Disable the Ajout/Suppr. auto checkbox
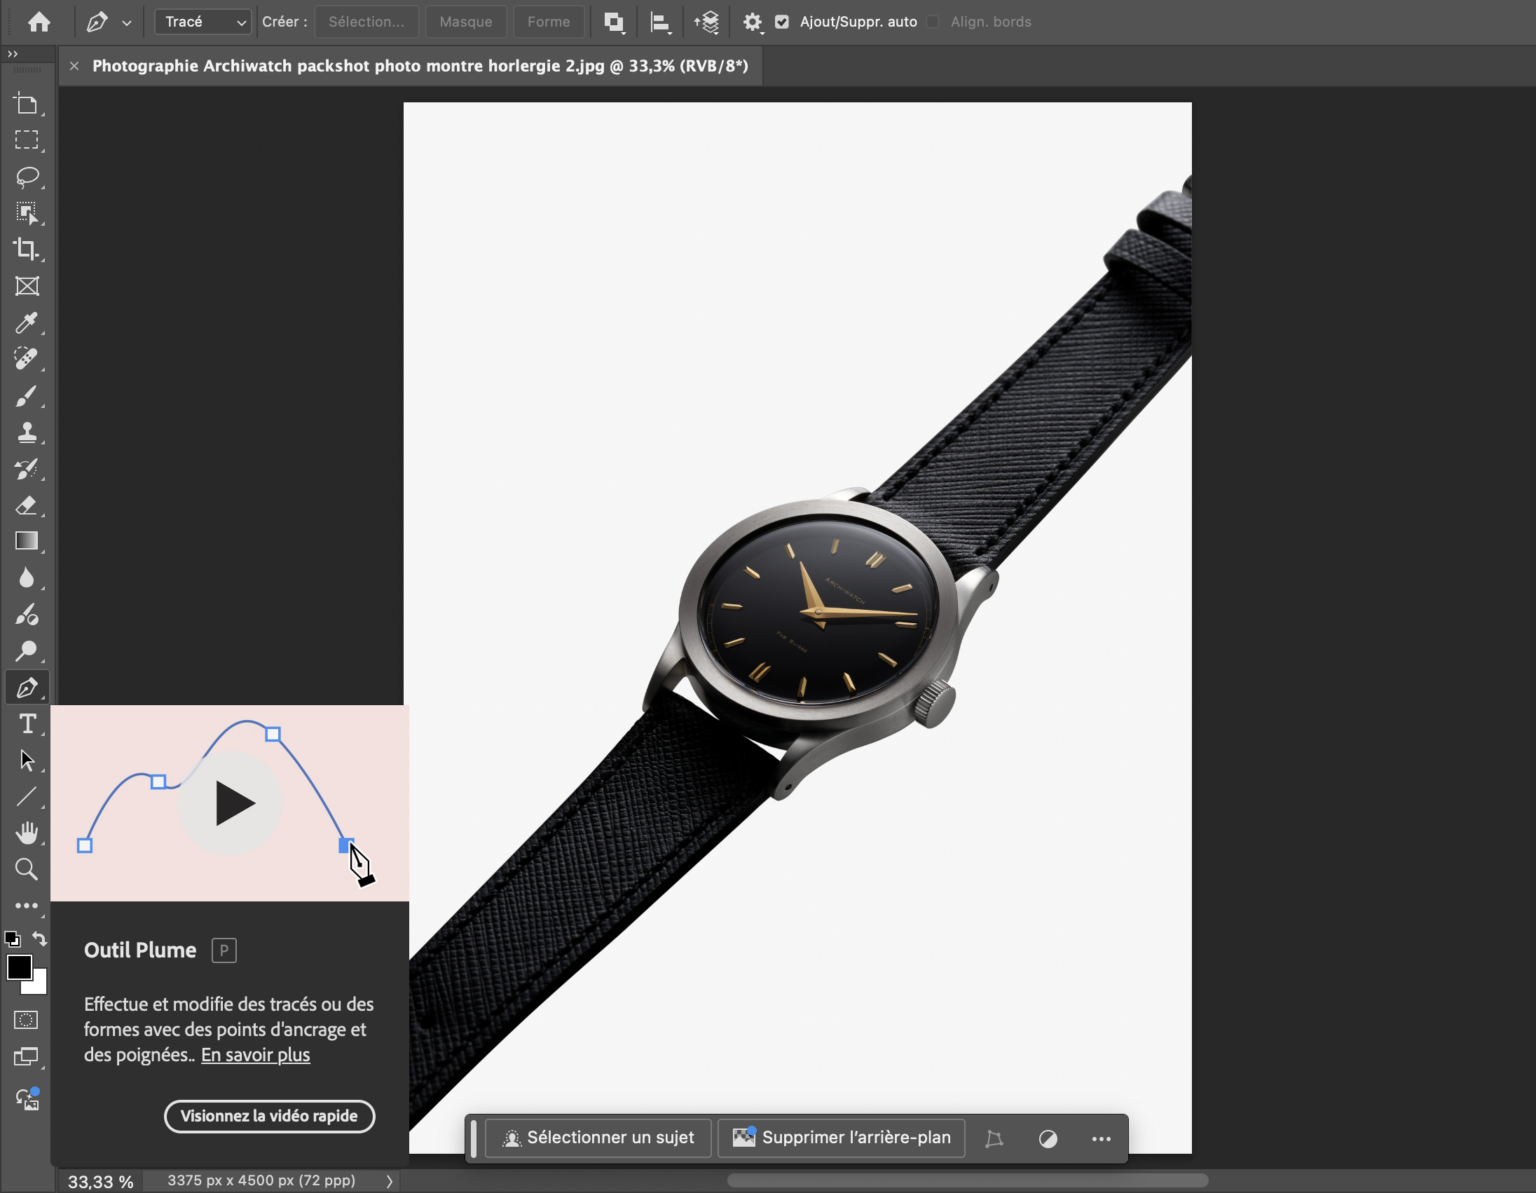This screenshot has height=1193, width=1536. click(x=782, y=22)
